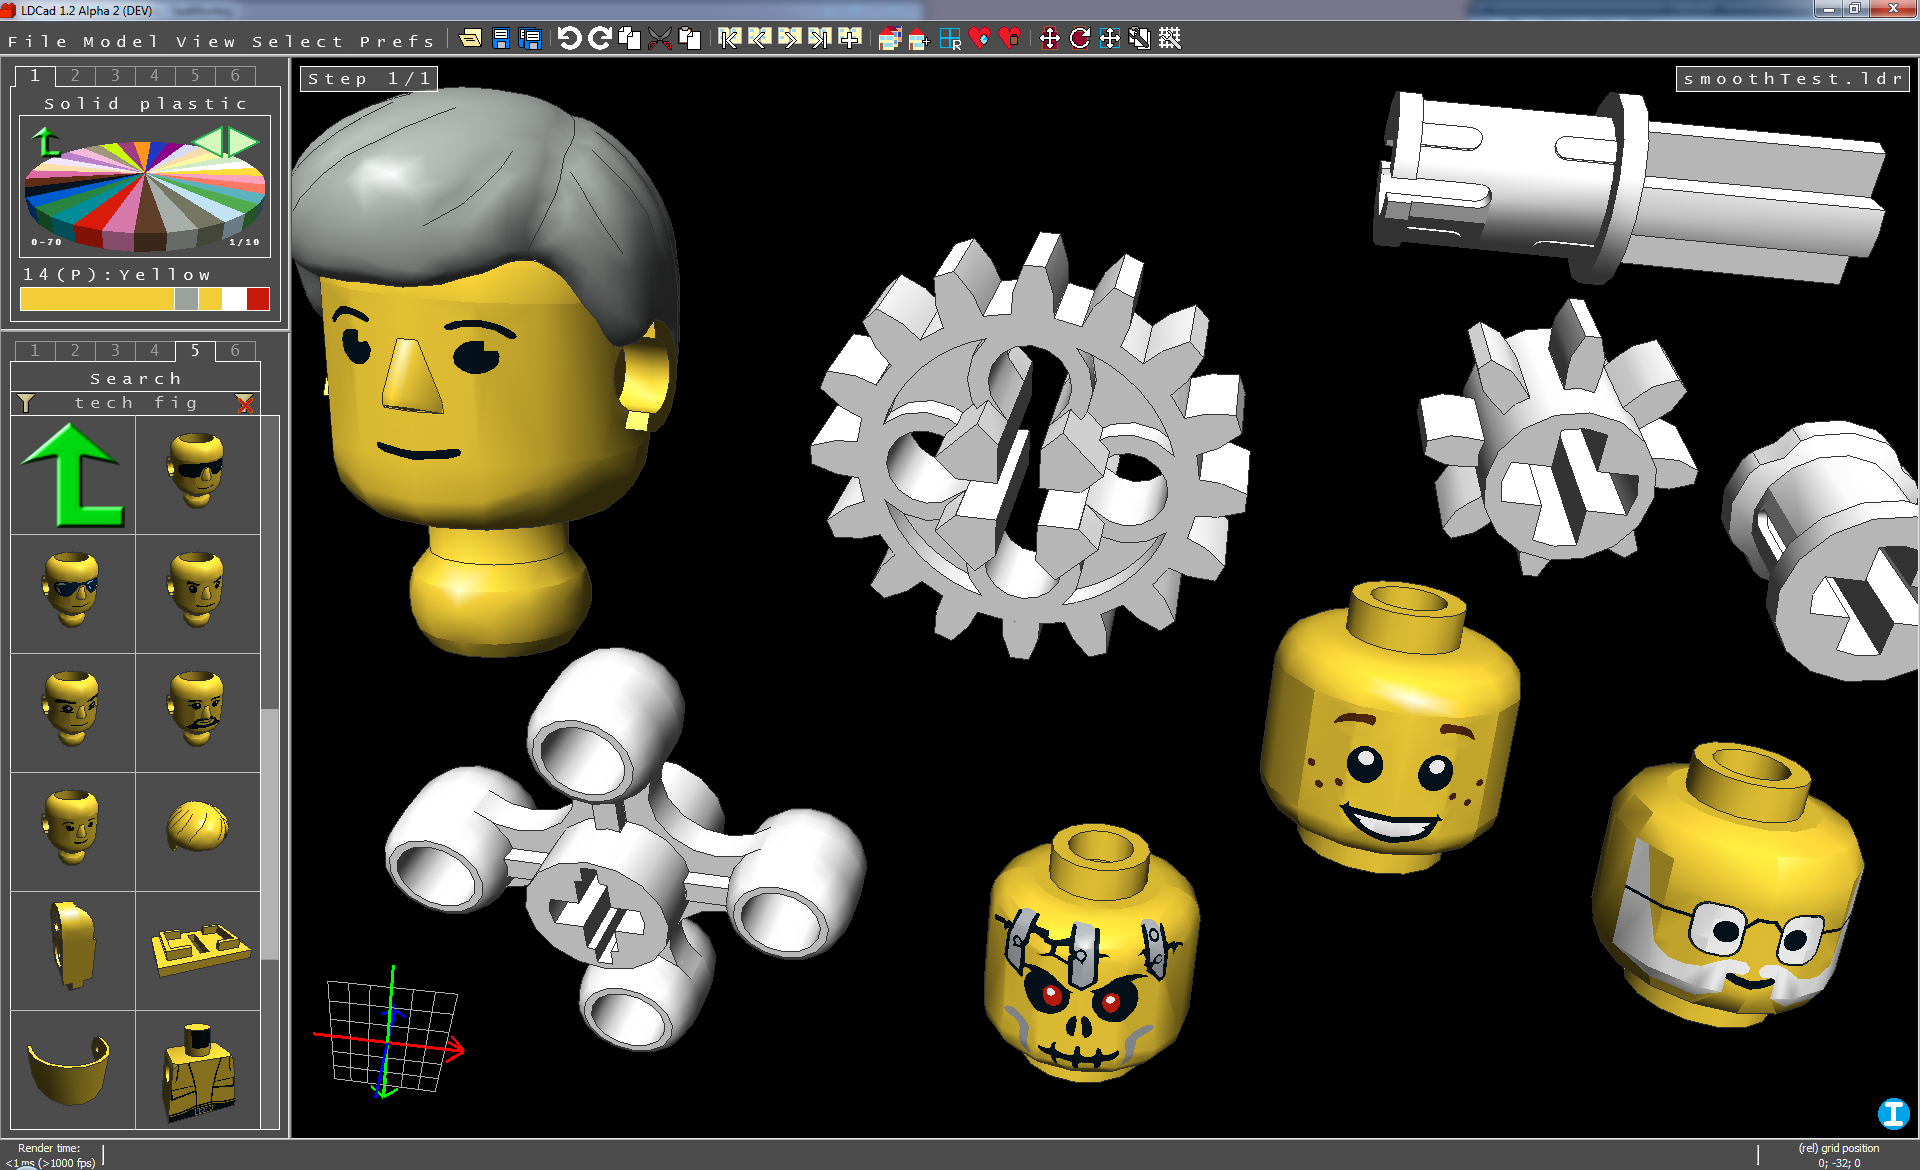Select the yellow visor part thumbnail
This screenshot has width=1920, height=1170.
pyautogui.click(x=73, y=1070)
